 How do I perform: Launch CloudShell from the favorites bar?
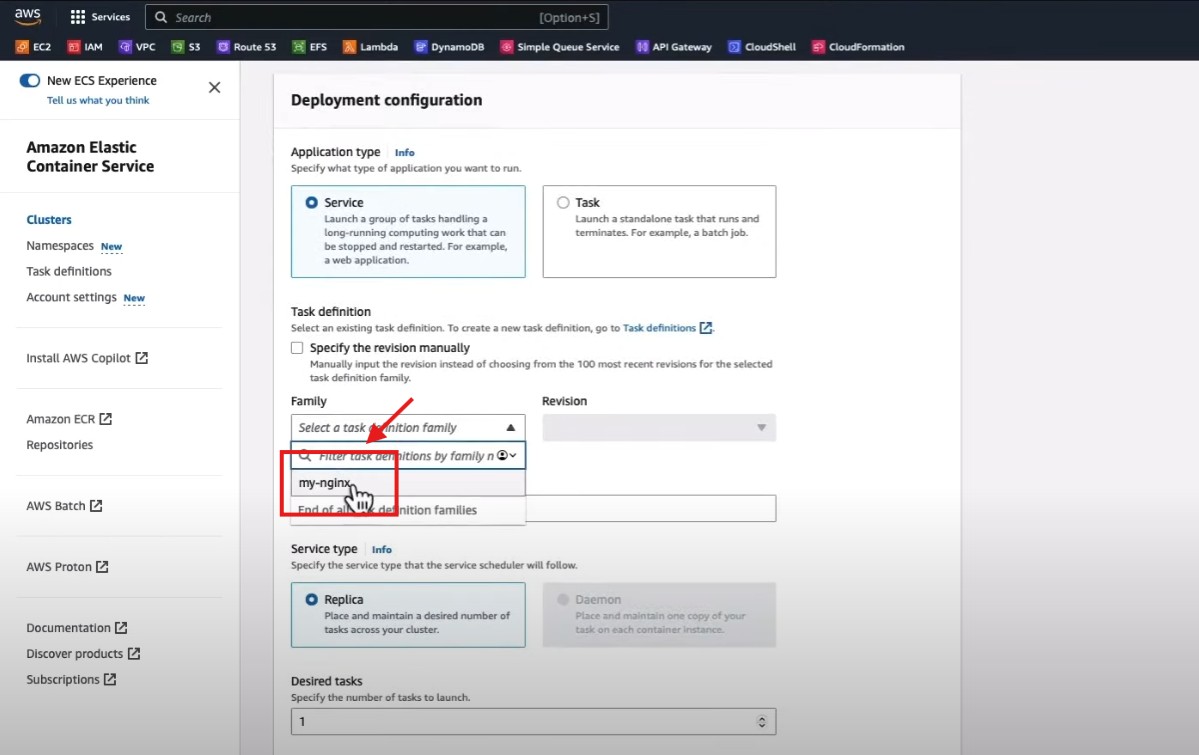pos(765,47)
